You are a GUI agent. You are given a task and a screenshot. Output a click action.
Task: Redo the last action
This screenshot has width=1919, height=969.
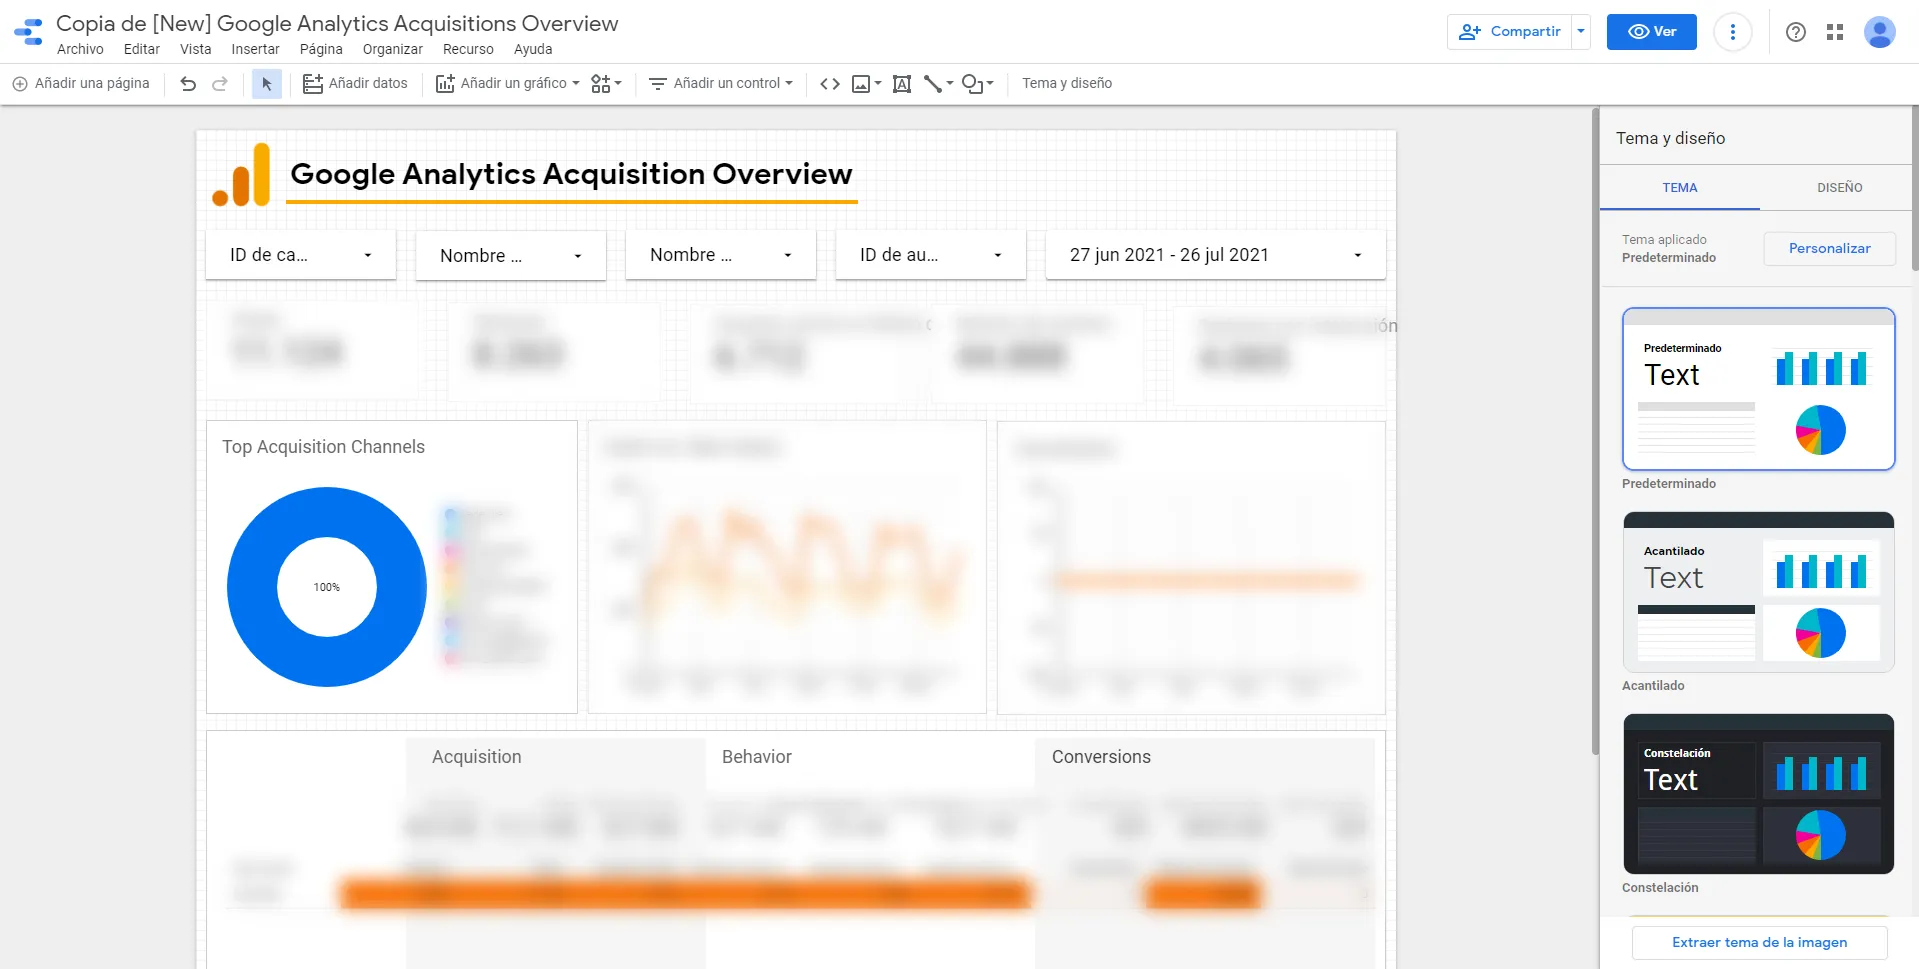(x=220, y=84)
